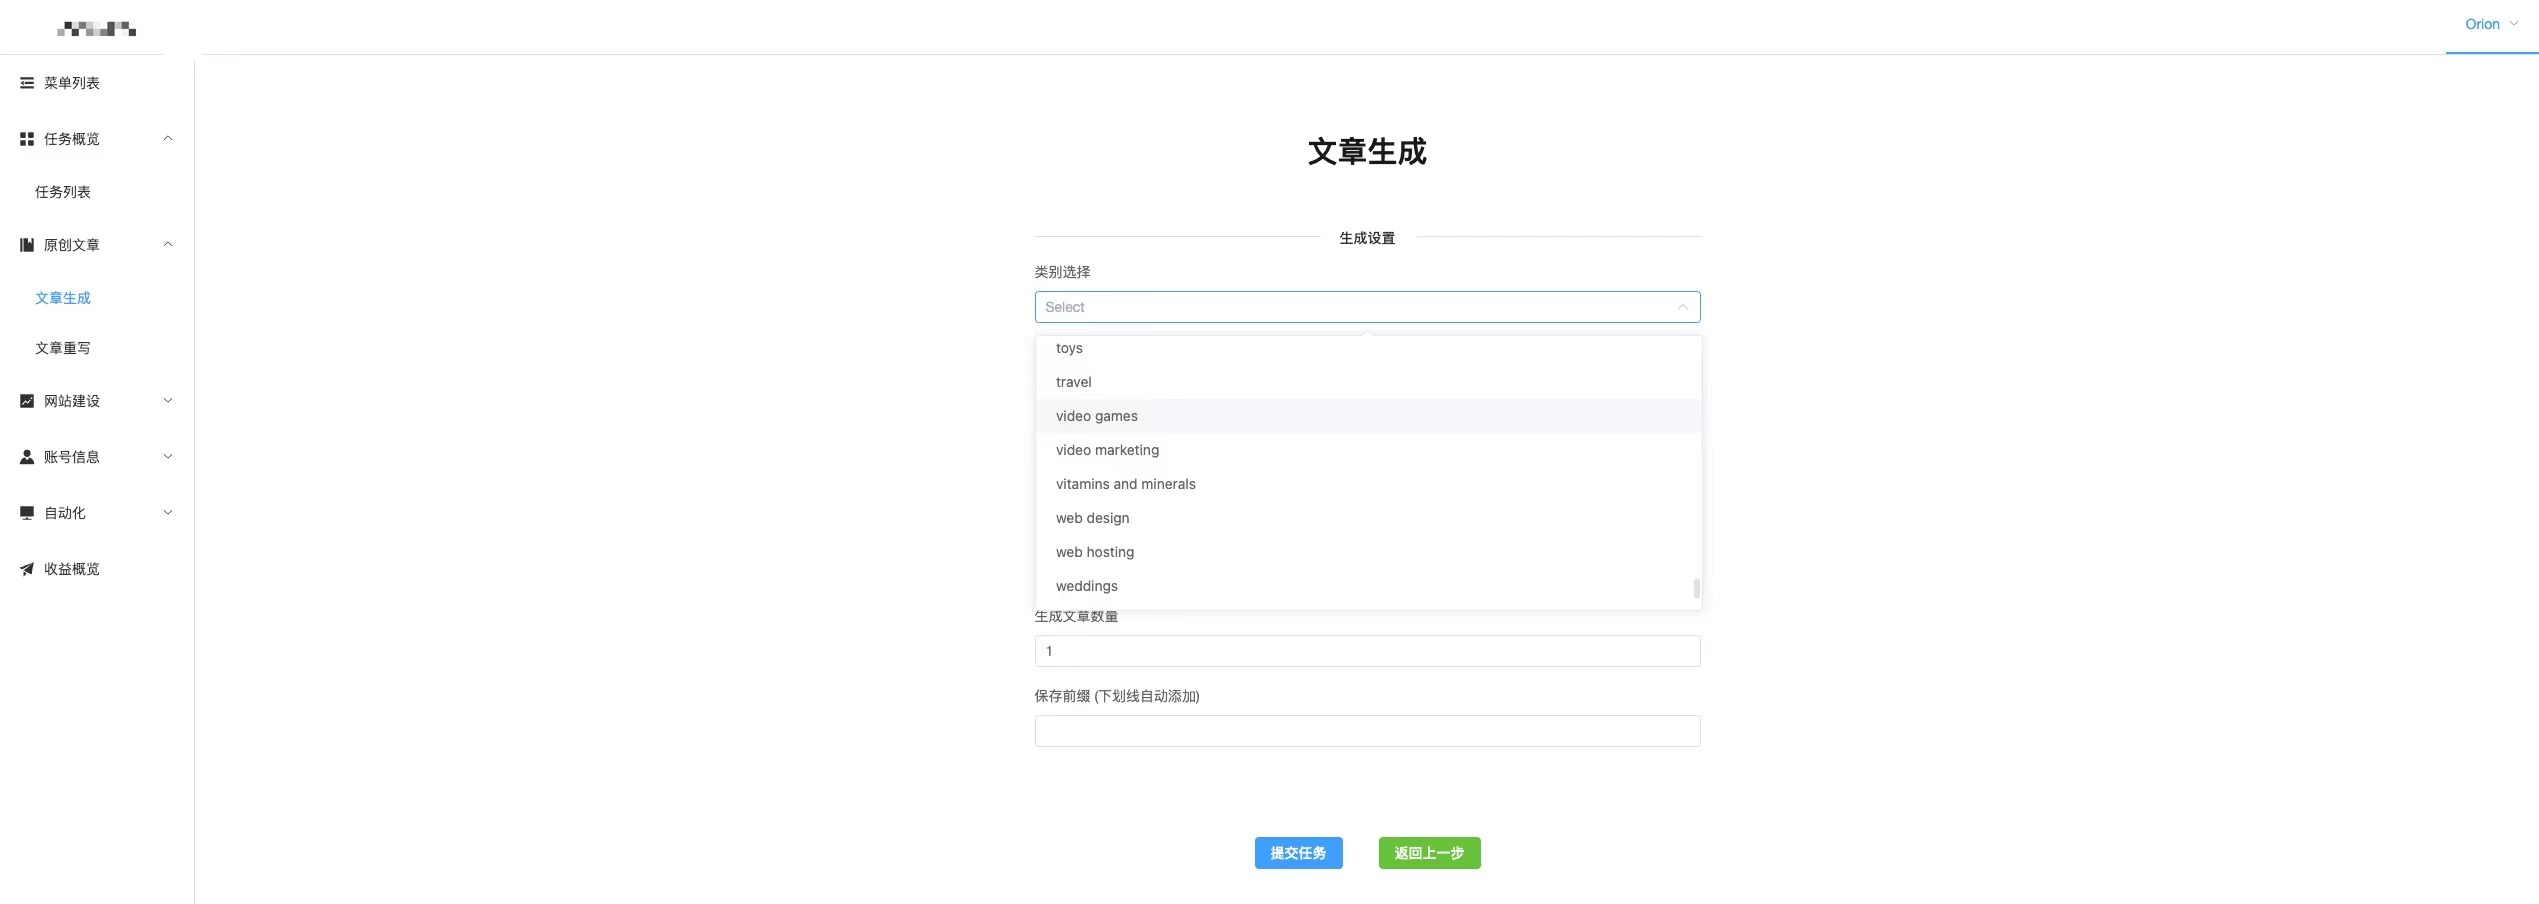Choose web hosting option
This screenshot has width=2539, height=904.
(1368, 552)
